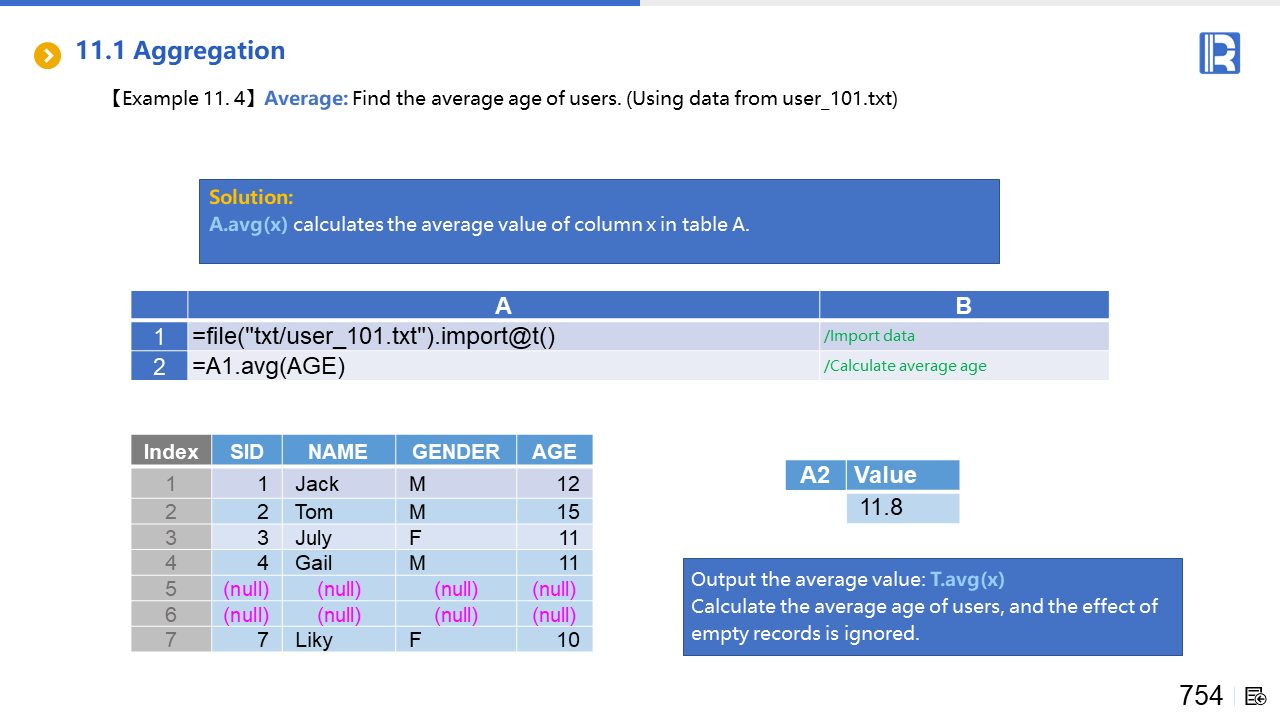Click the blue R logo icon

1219,53
